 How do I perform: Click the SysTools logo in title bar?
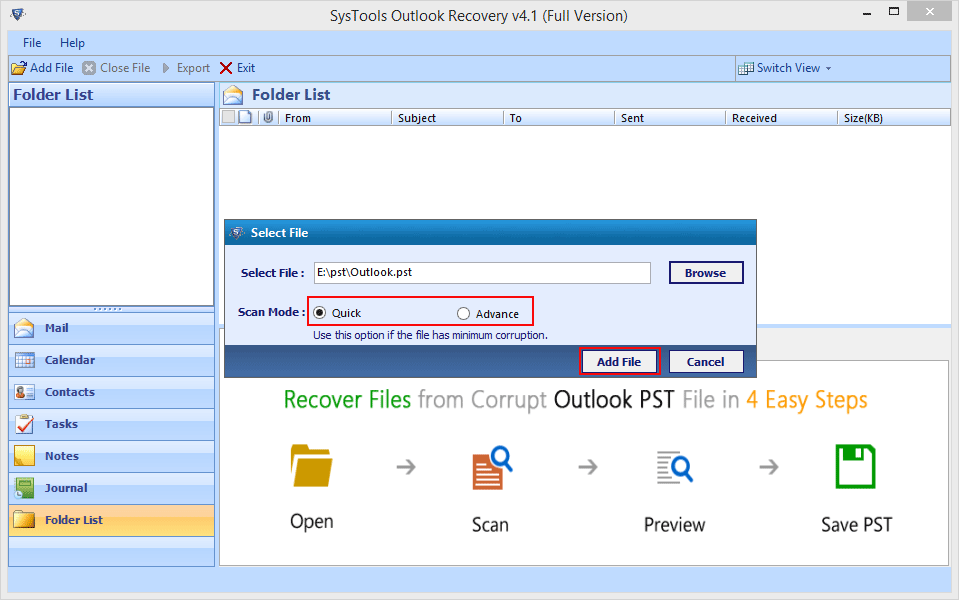(18, 13)
